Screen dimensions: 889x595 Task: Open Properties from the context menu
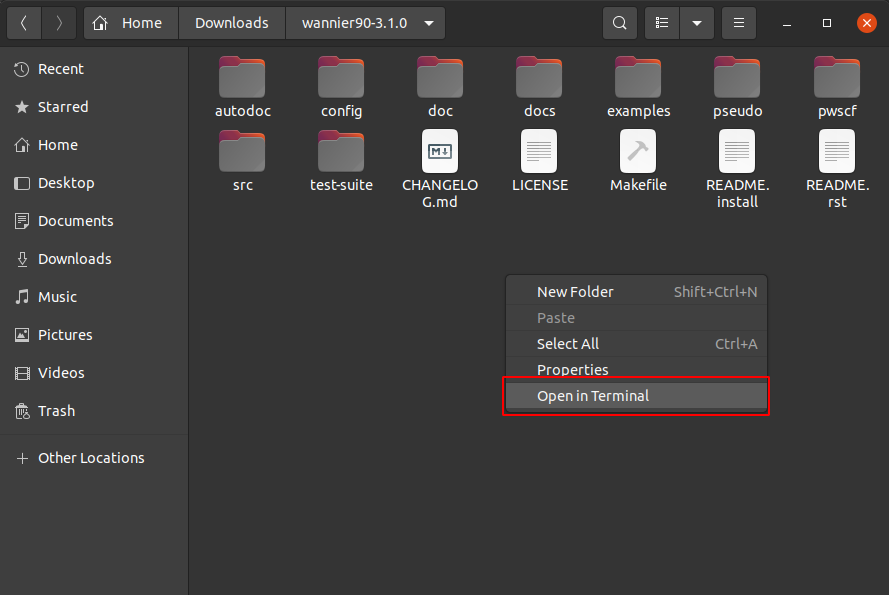pyautogui.click(x=573, y=369)
